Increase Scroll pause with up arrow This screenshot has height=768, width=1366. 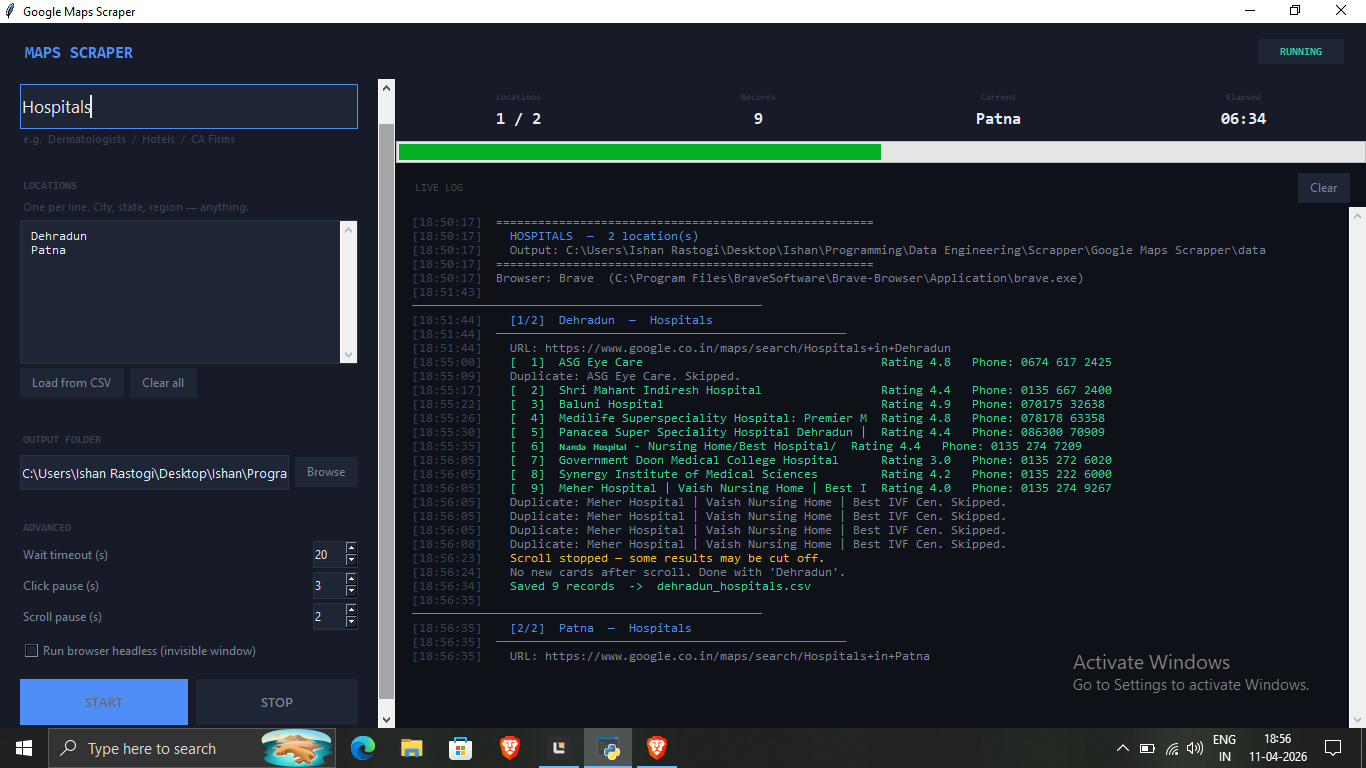tap(351, 610)
